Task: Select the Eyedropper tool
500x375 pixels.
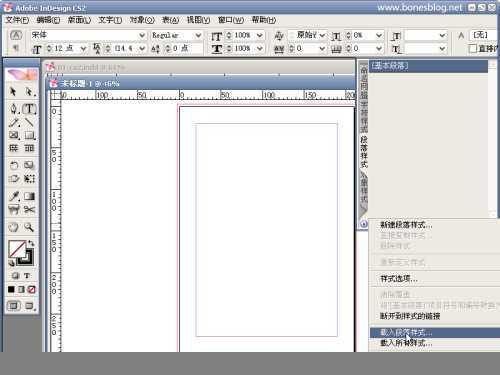Action: coord(14,196)
